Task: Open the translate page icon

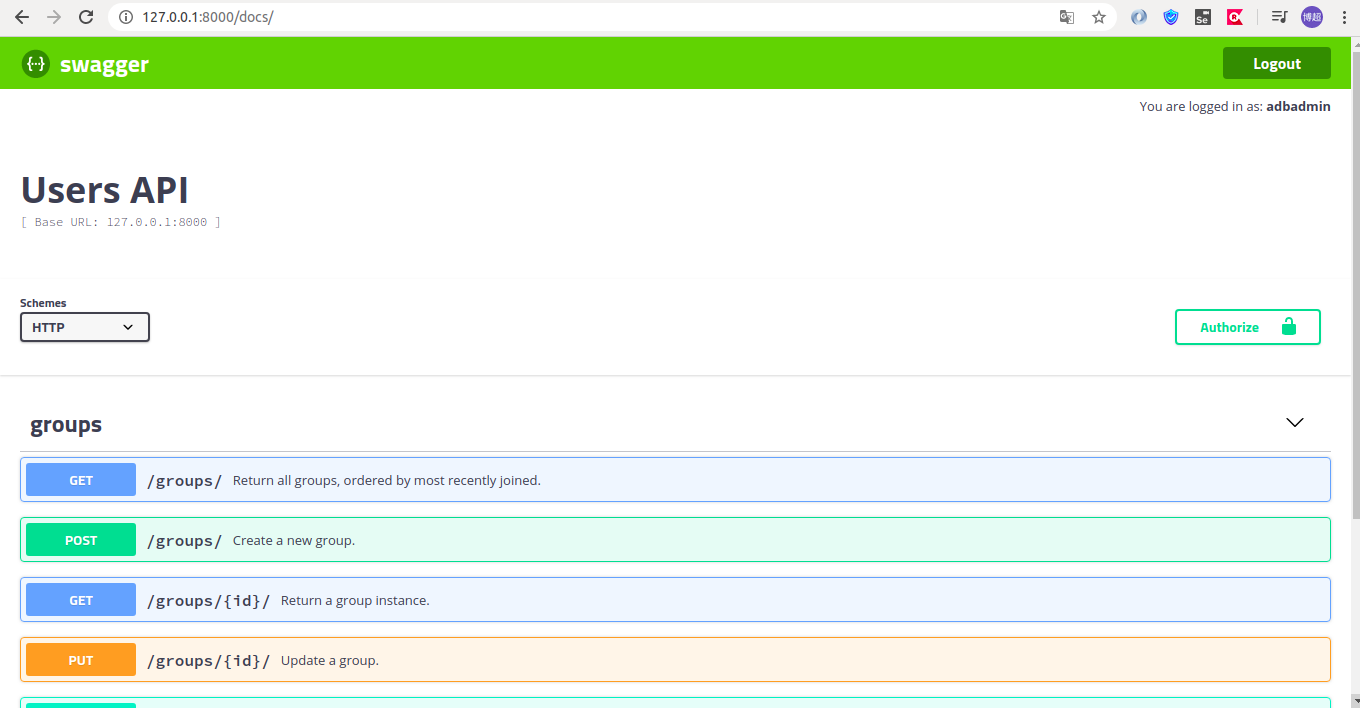Action: (1067, 17)
